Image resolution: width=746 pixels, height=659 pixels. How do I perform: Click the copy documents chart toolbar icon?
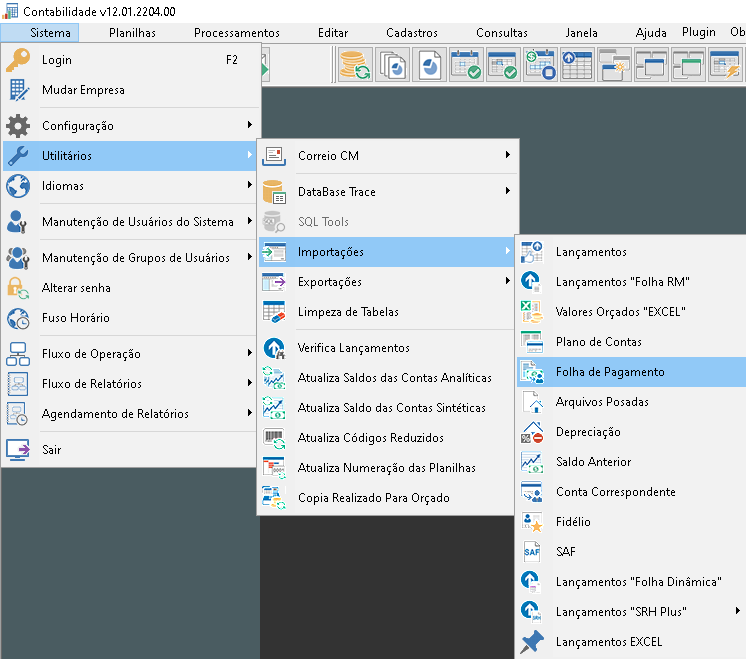click(x=393, y=65)
